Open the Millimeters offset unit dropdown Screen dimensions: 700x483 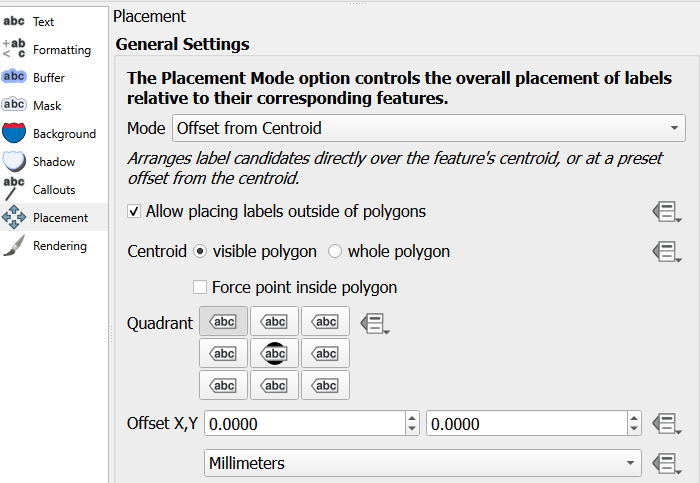click(422, 463)
